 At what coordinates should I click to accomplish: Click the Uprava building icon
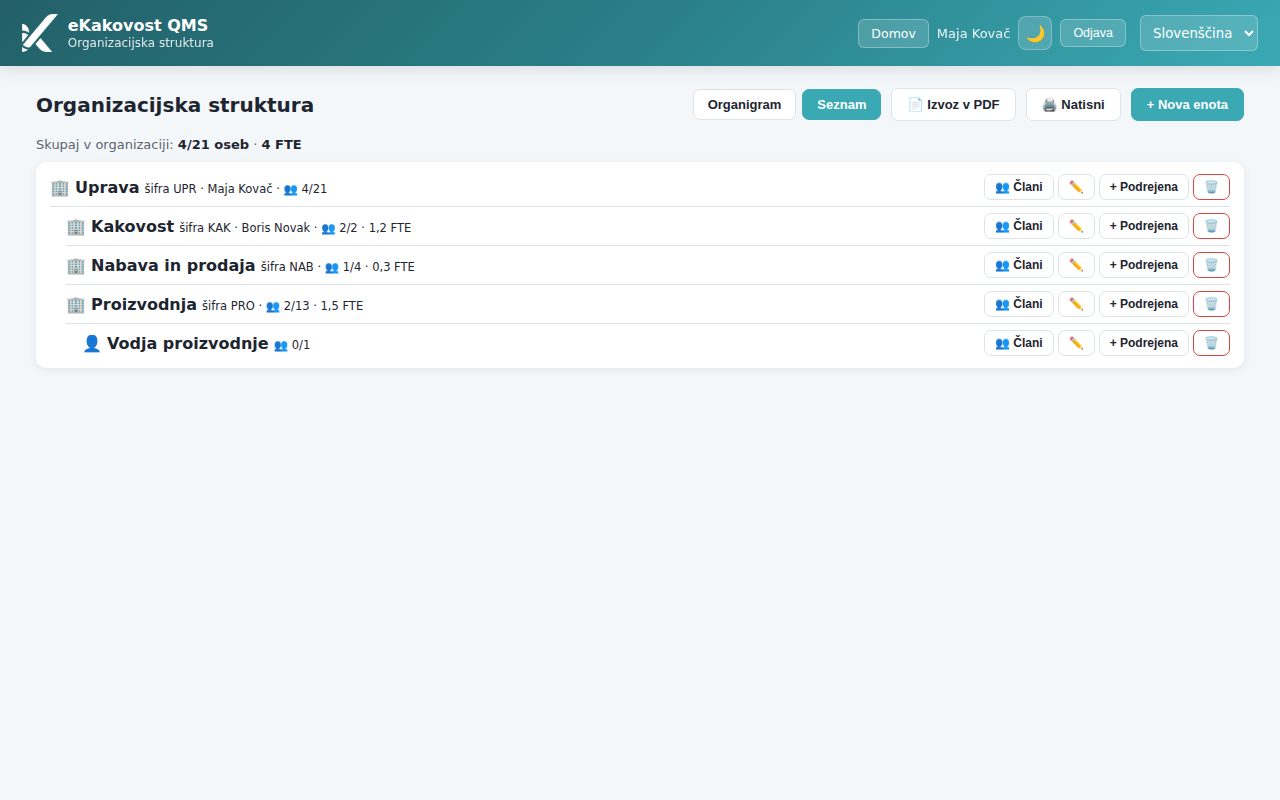[60, 187]
